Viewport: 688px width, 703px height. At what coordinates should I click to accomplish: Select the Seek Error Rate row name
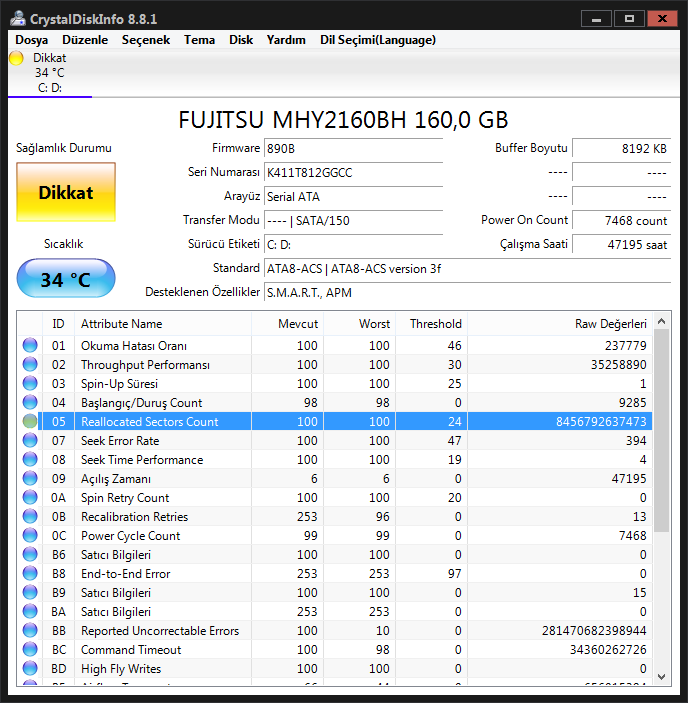tap(120, 441)
